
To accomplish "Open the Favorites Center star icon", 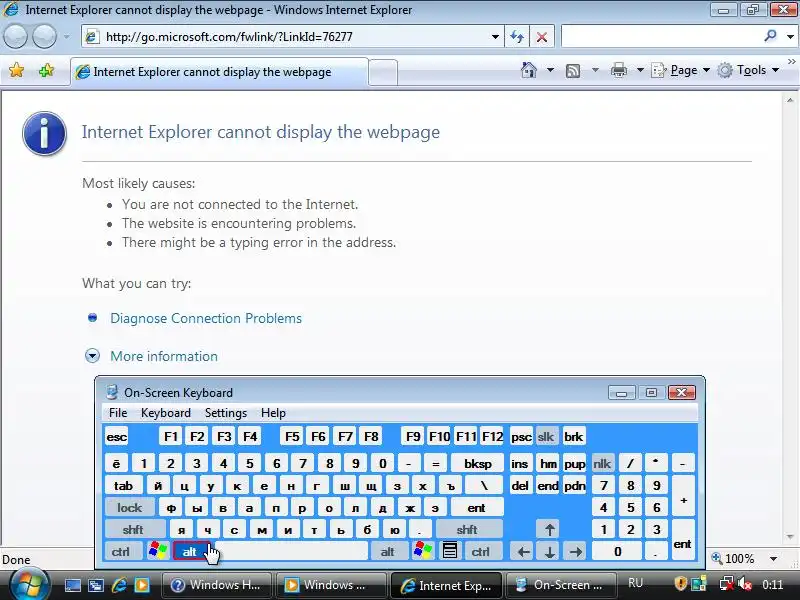I will pos(16,70).
